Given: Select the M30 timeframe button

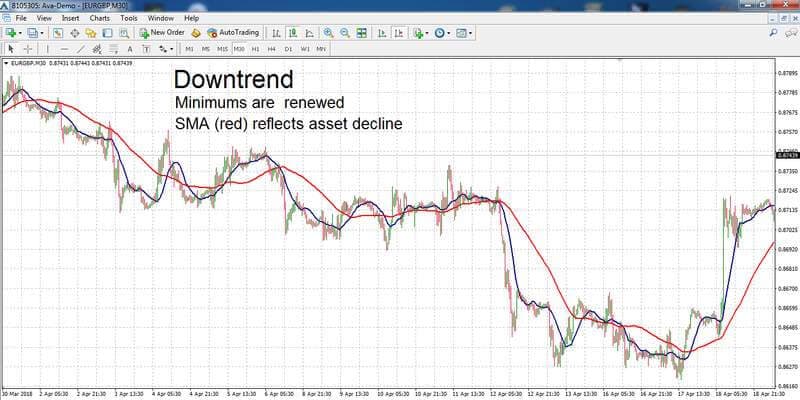Looking at the screenshot, I should (239, 49).
